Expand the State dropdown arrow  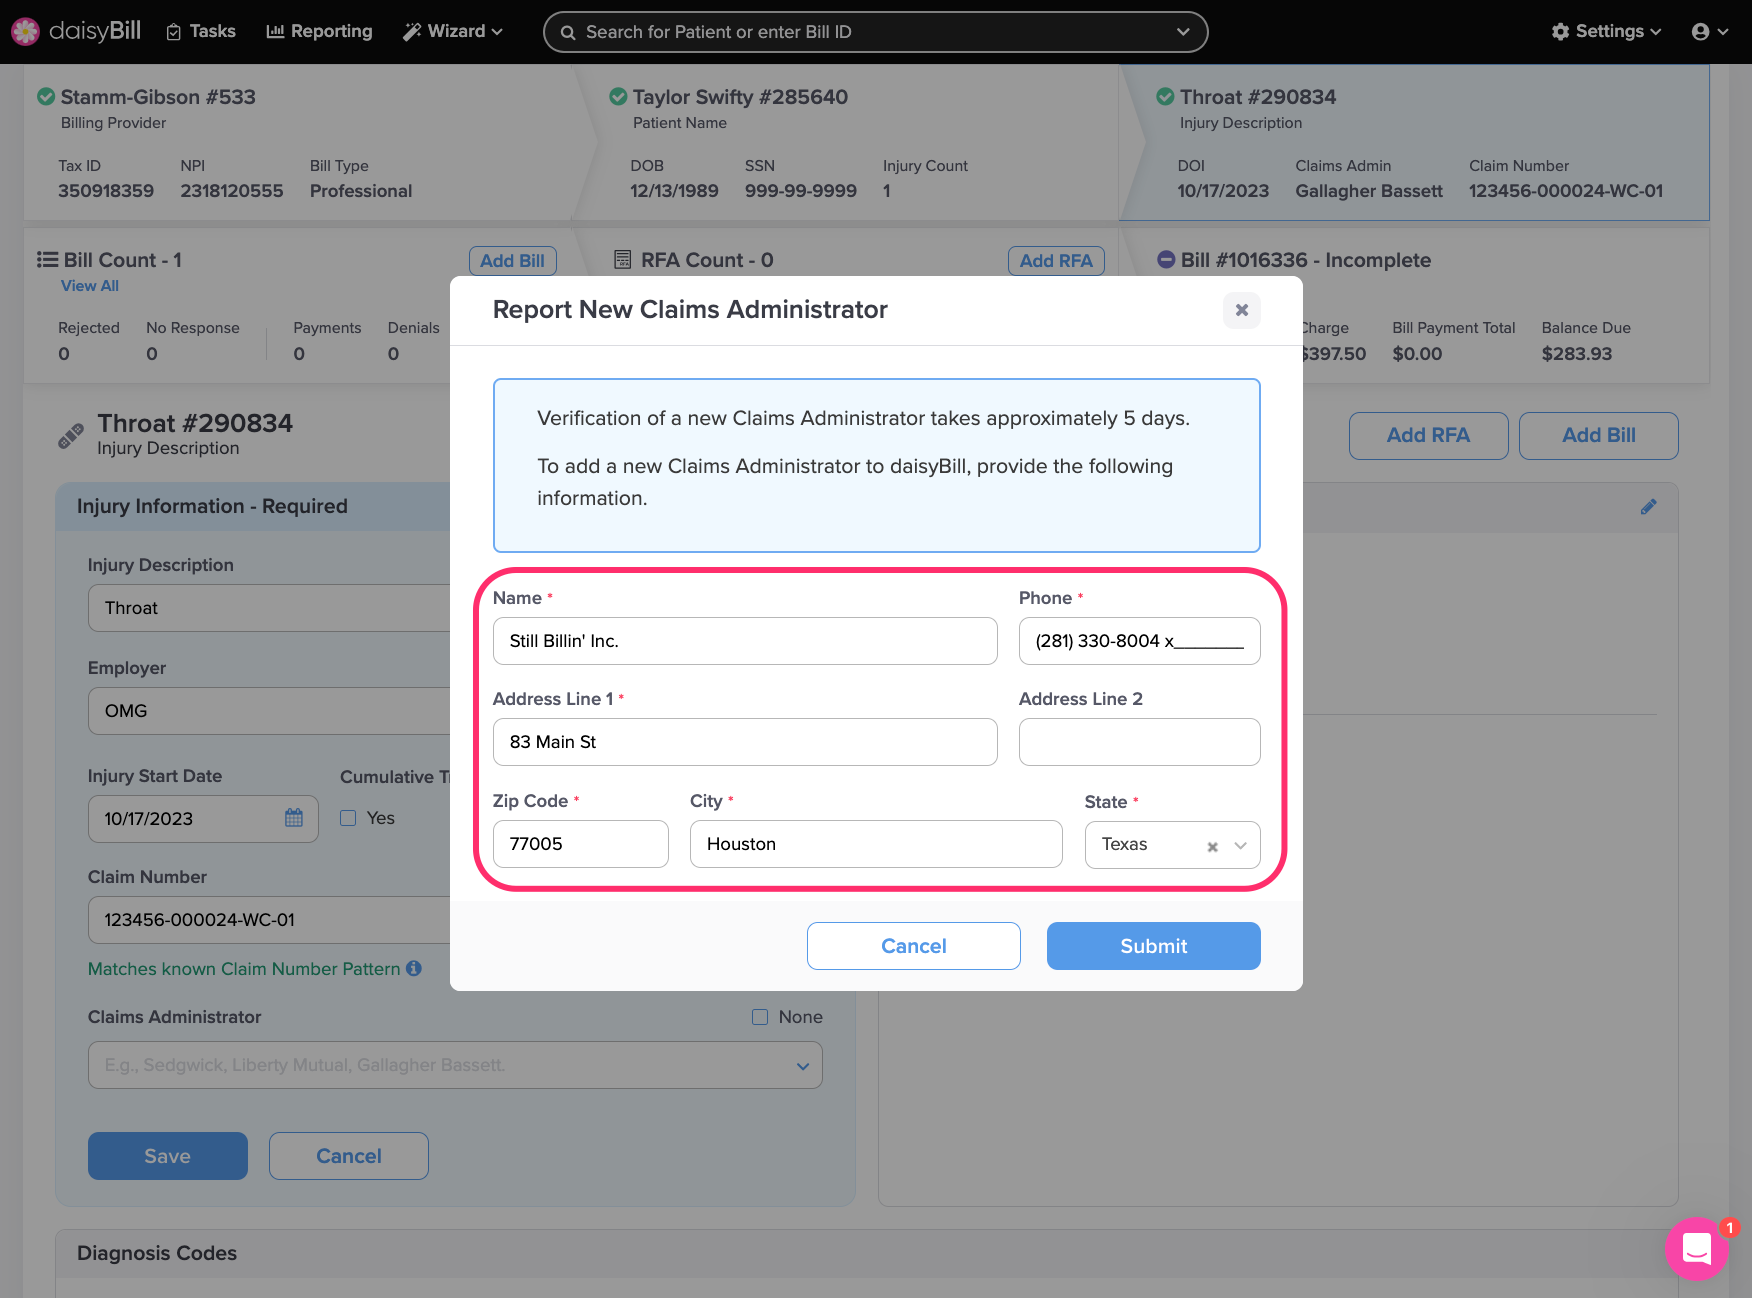(x=1241, y=846)
